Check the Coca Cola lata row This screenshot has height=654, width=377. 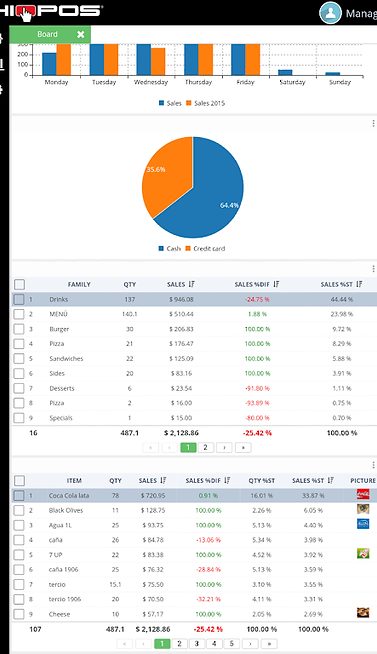tap(19, 496)
